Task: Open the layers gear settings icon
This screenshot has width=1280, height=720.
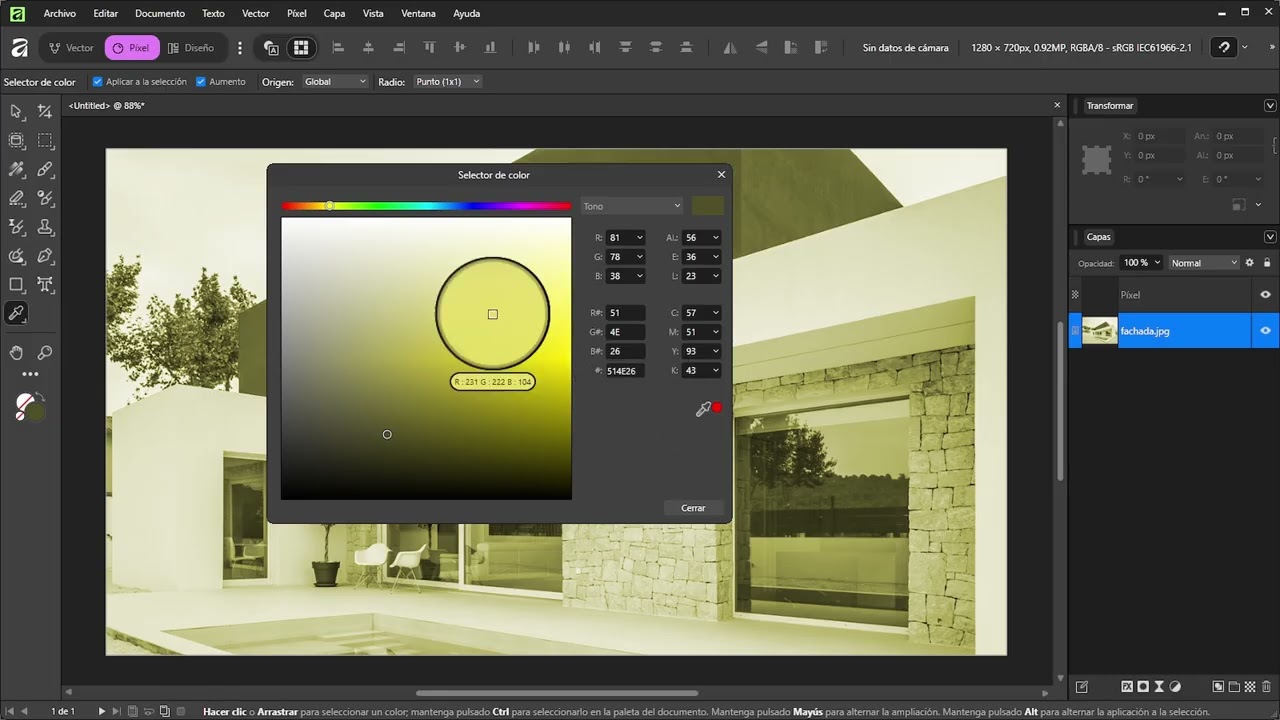Action: click(x=1249, y=263)
